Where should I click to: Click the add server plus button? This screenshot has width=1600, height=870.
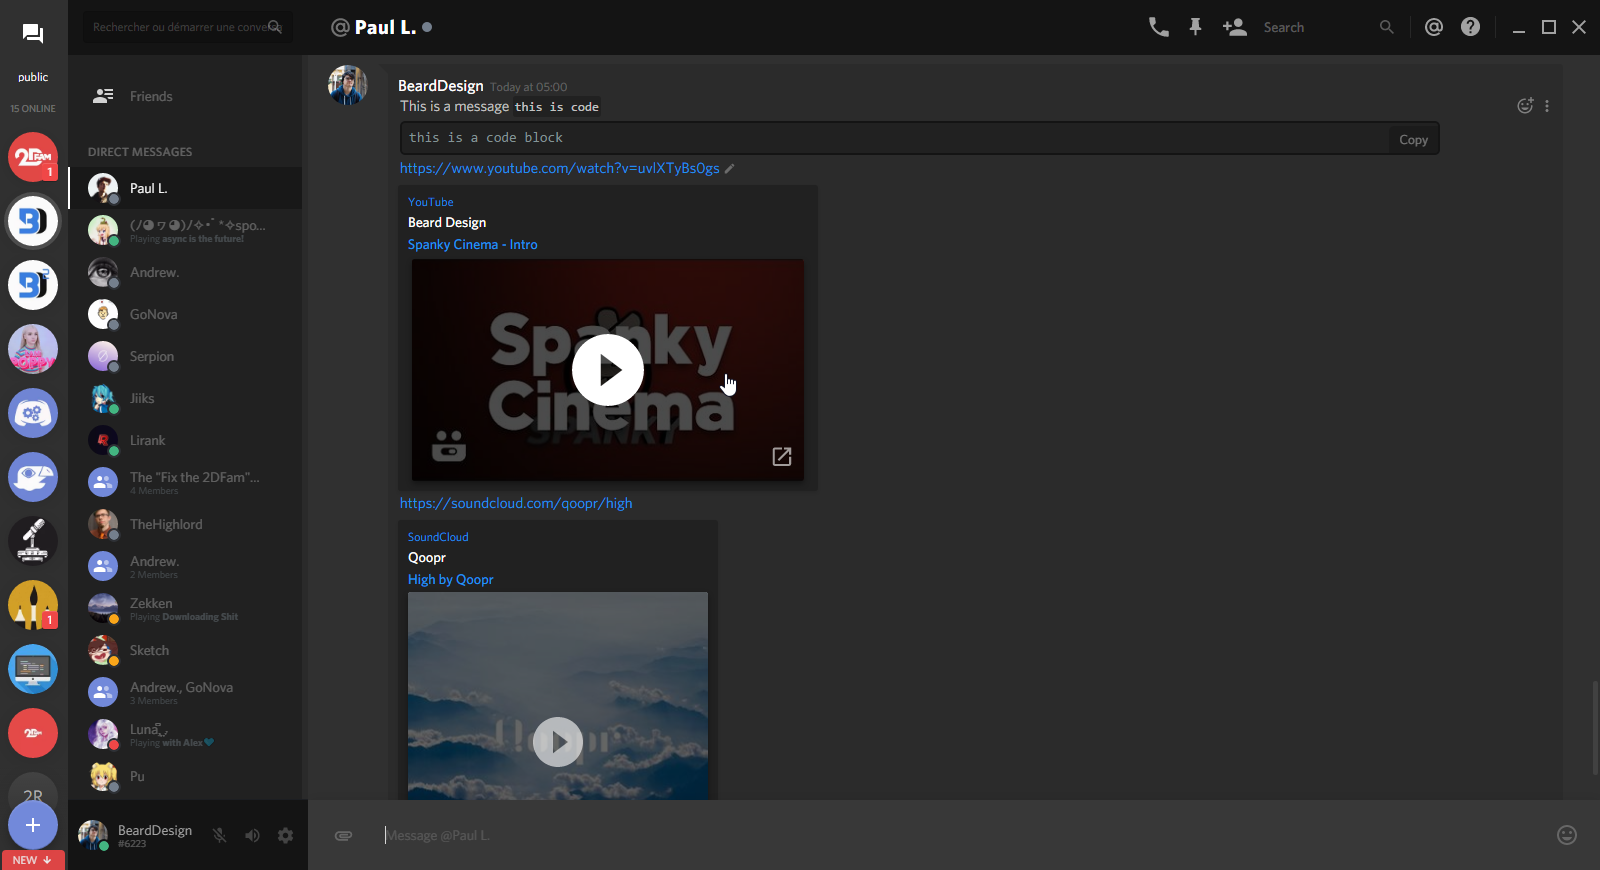coord(33,825)
